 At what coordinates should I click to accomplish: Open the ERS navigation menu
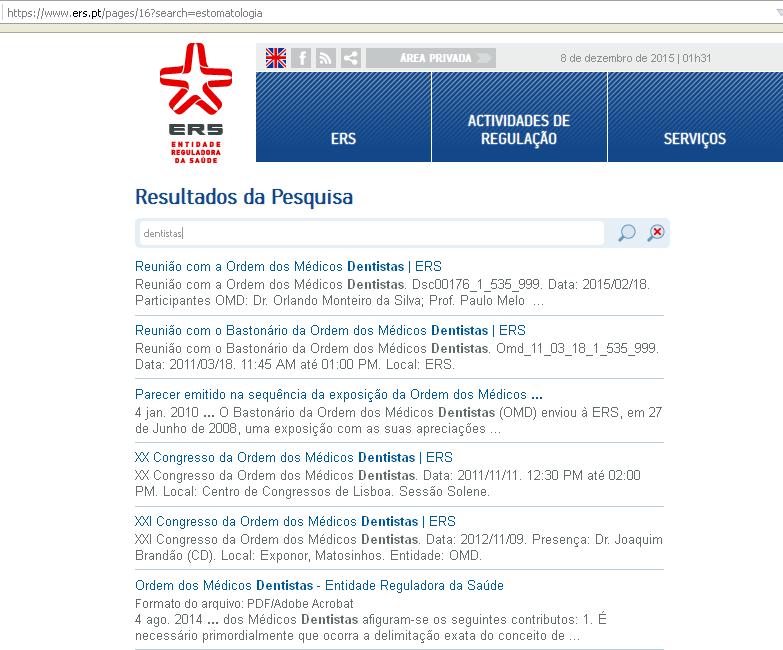point(343,117)
